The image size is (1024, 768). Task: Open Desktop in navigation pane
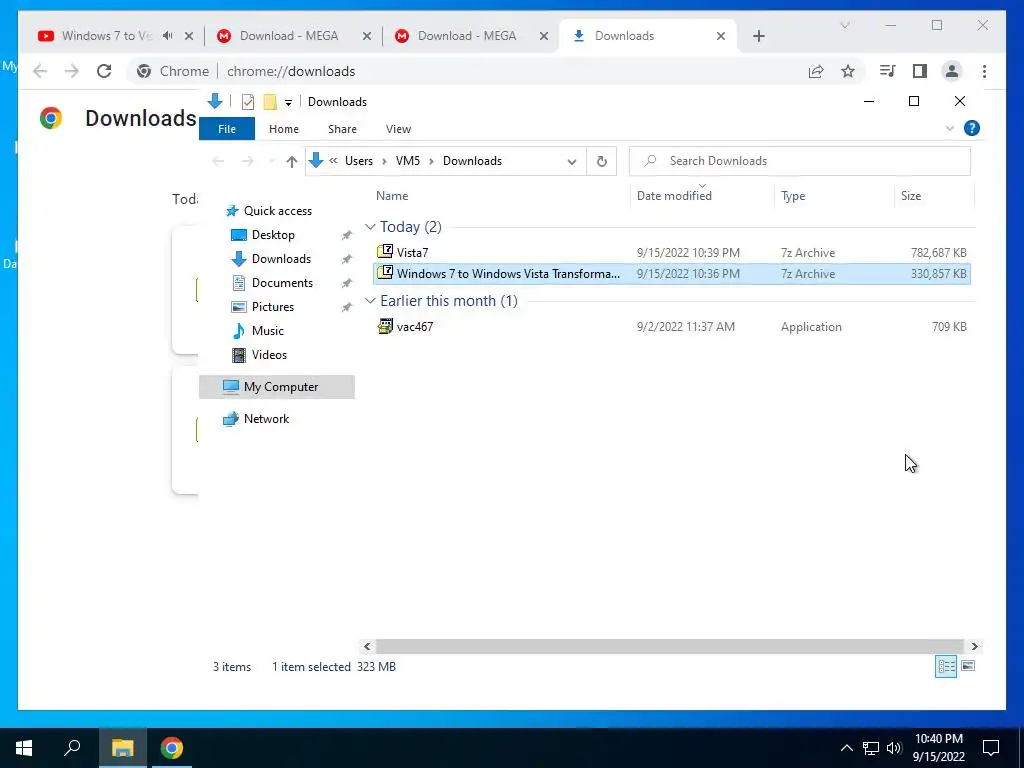pyautogui.click(x=273, y=234)
